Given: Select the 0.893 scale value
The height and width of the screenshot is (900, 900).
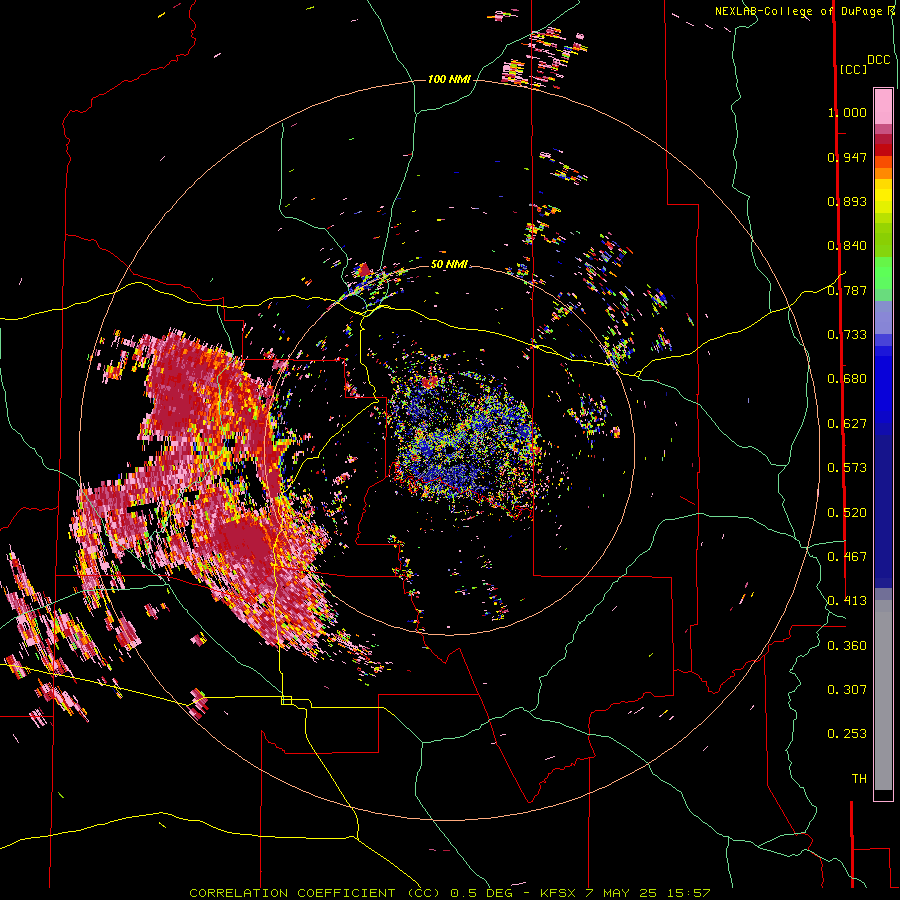Looking at the screenshot, I should (847, 201).
